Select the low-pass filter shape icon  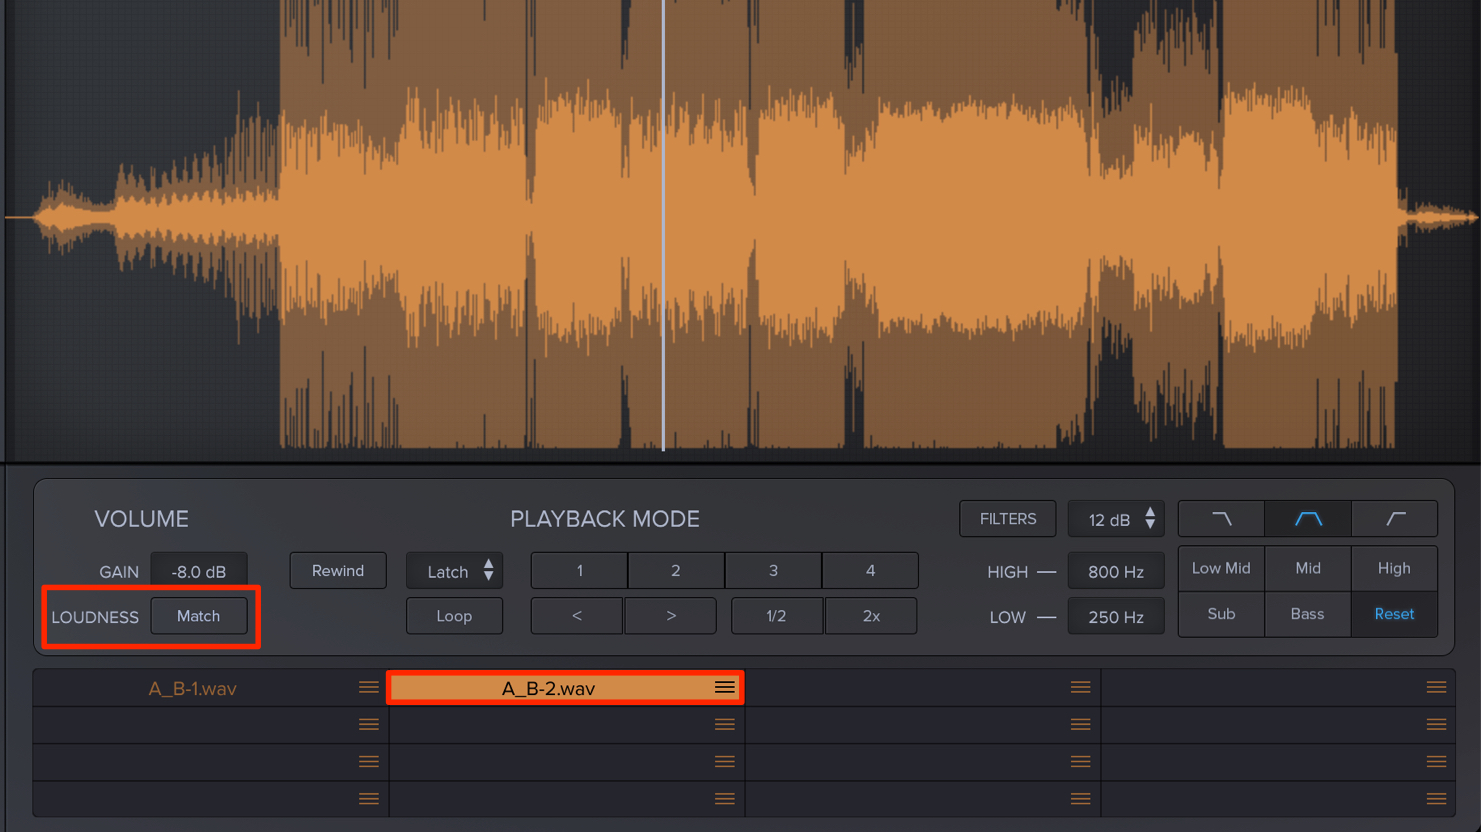[x=1222, y=519]
